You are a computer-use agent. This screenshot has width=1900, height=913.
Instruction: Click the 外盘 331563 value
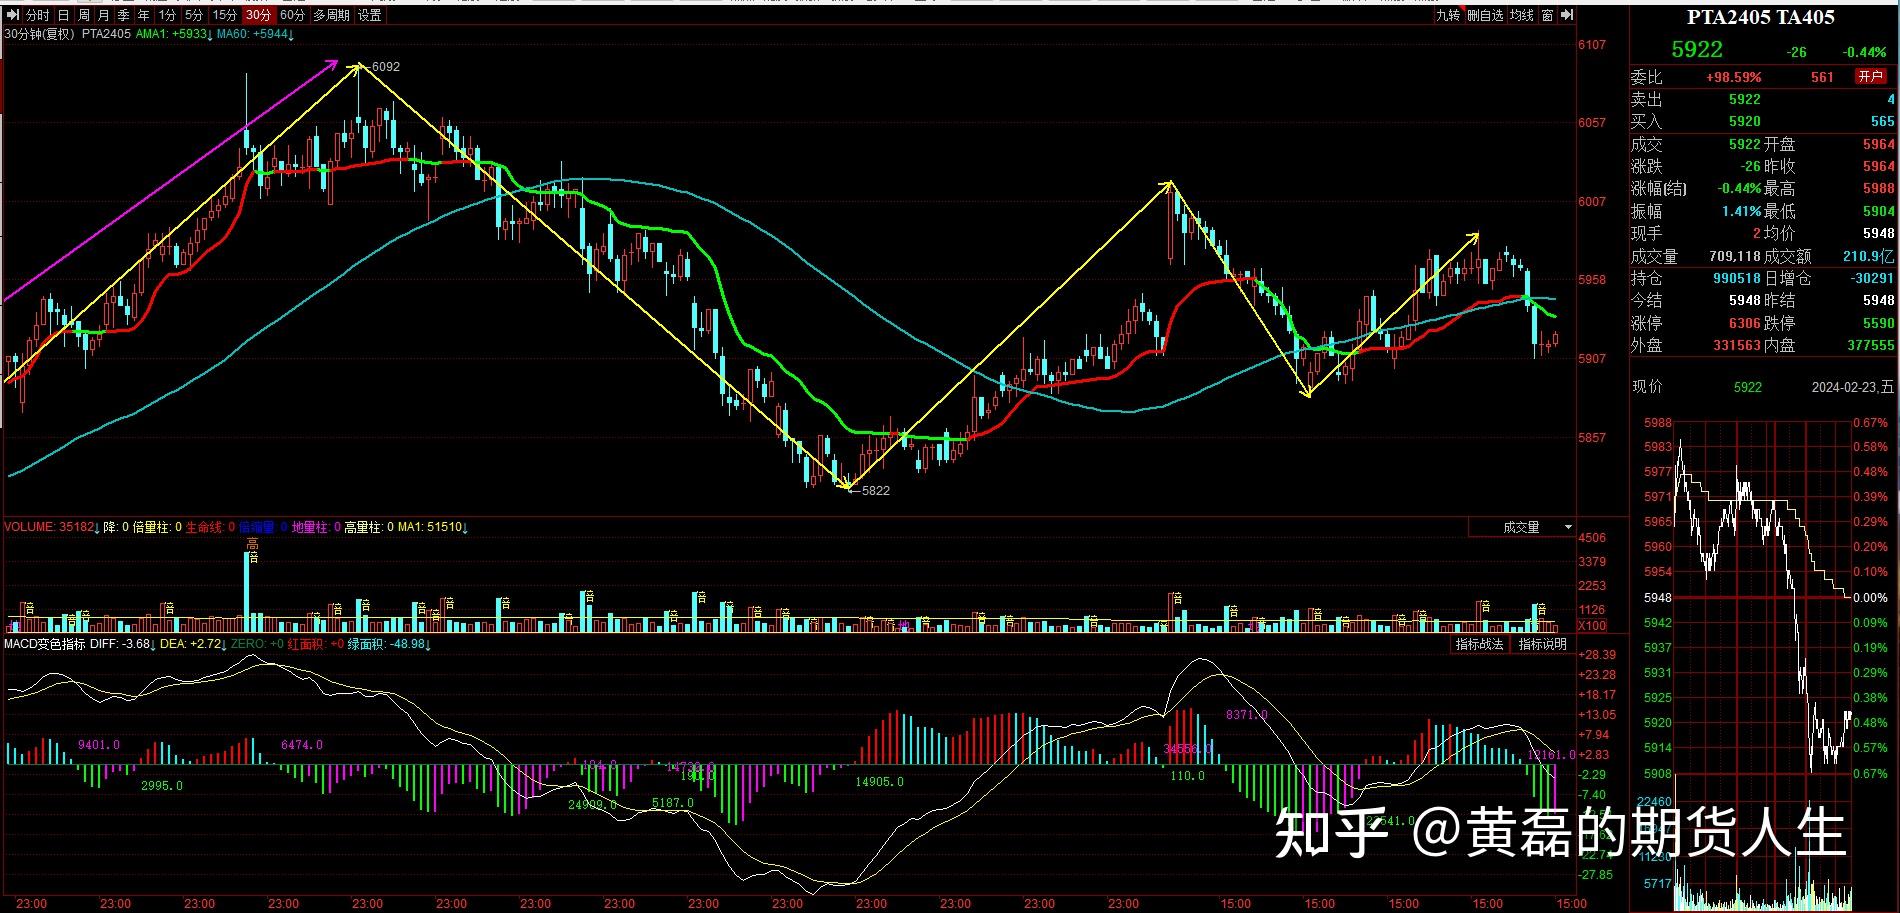[x=1737, y=345]
